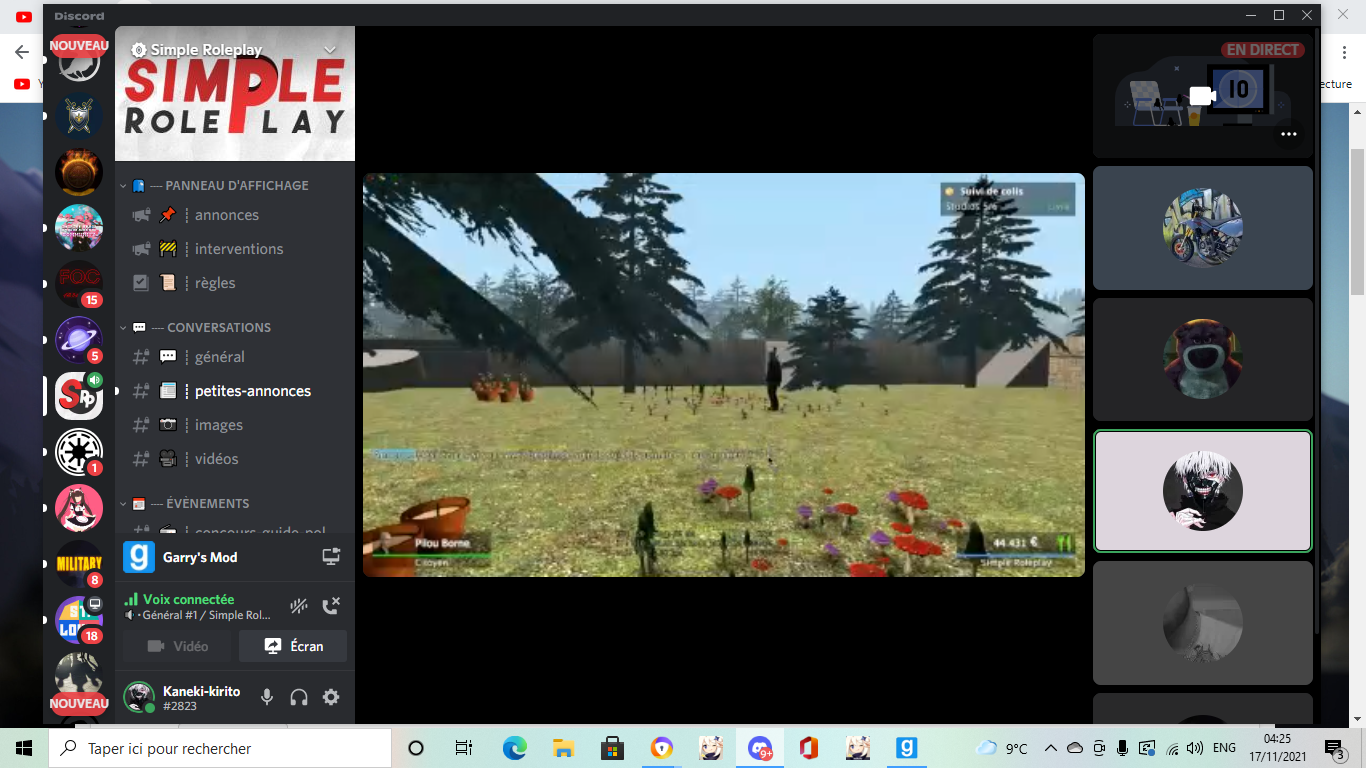The height and width of the screenshot is (768, 1366).
Task: Toggle noise suppression in voice panel
Action: [x=298, y=606]
